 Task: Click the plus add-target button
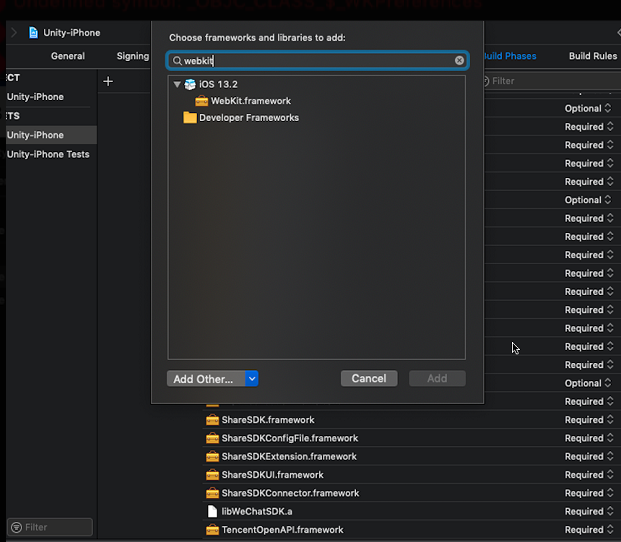(x=108, y=81)
